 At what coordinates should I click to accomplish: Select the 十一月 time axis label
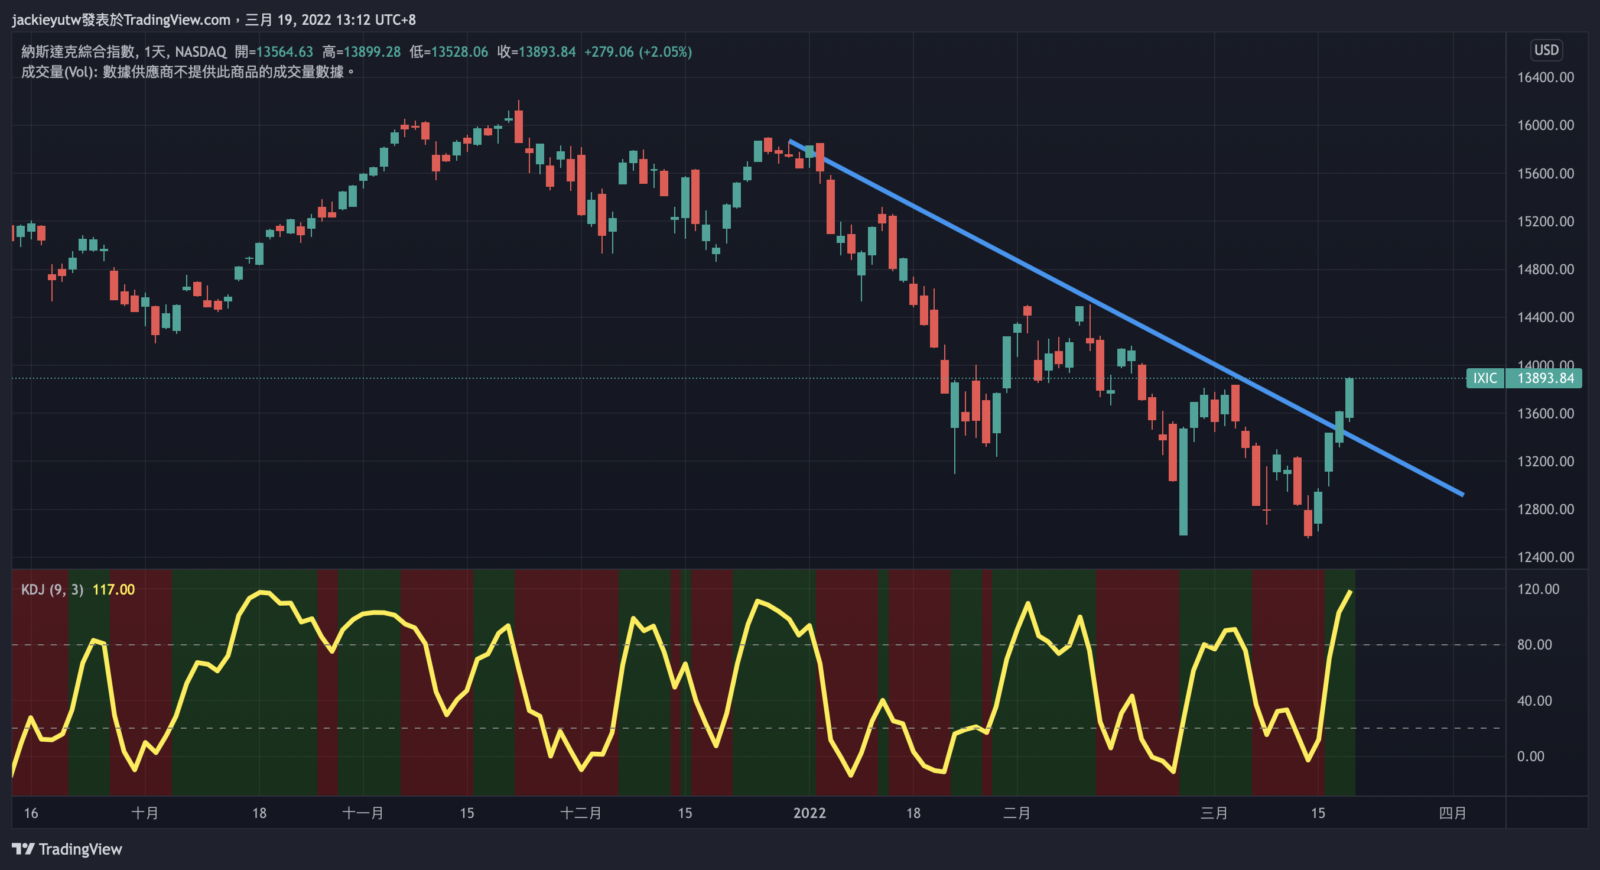363,813
